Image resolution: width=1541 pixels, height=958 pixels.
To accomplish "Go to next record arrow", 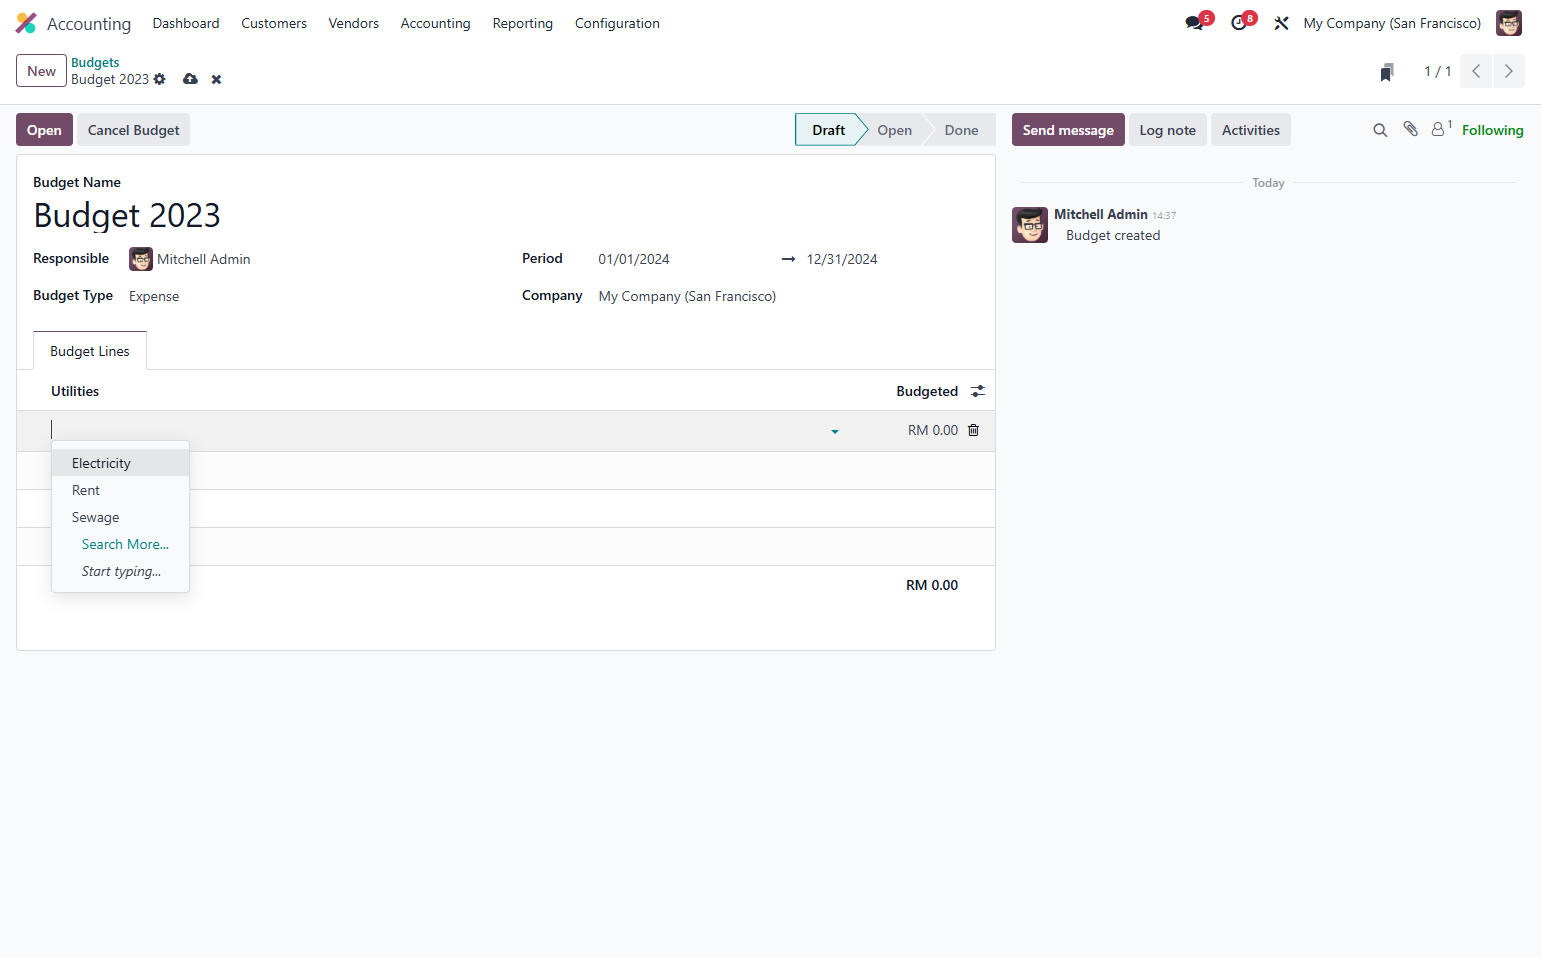I will click(1509, 71).
